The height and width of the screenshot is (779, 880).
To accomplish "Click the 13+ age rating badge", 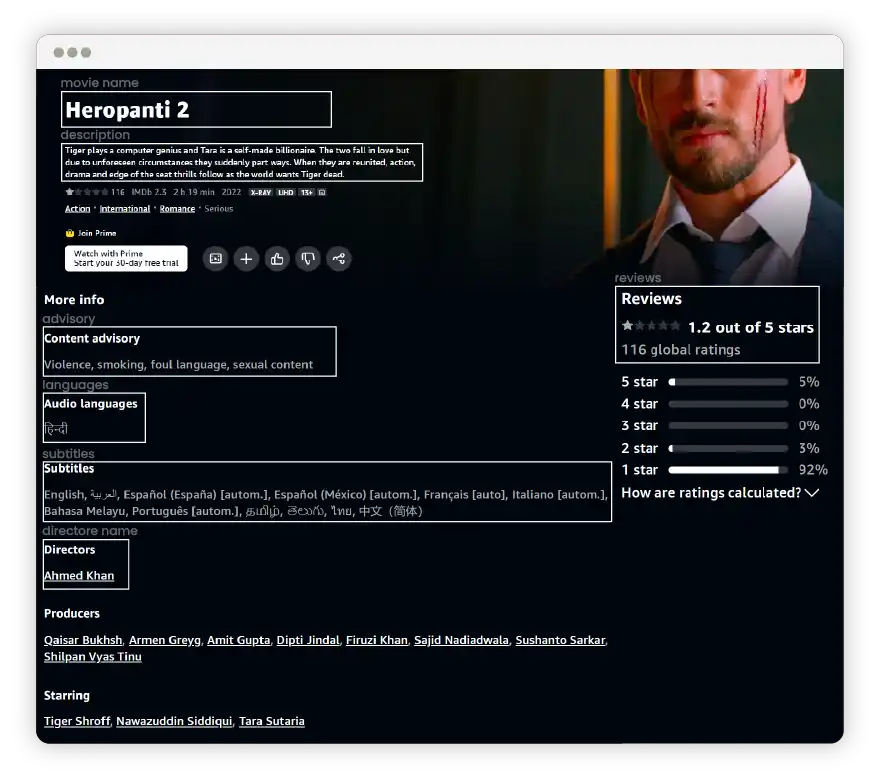I will (x=306, y=193).
